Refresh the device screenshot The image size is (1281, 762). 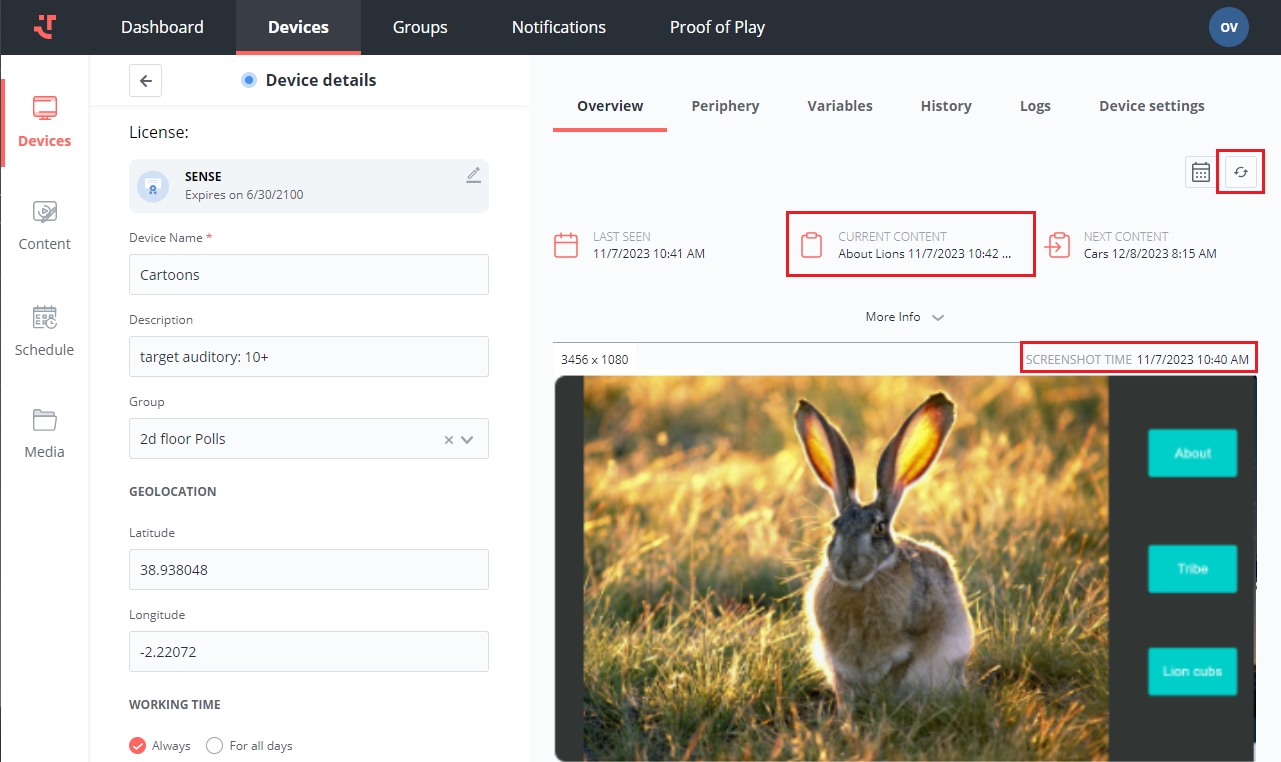1240,172
